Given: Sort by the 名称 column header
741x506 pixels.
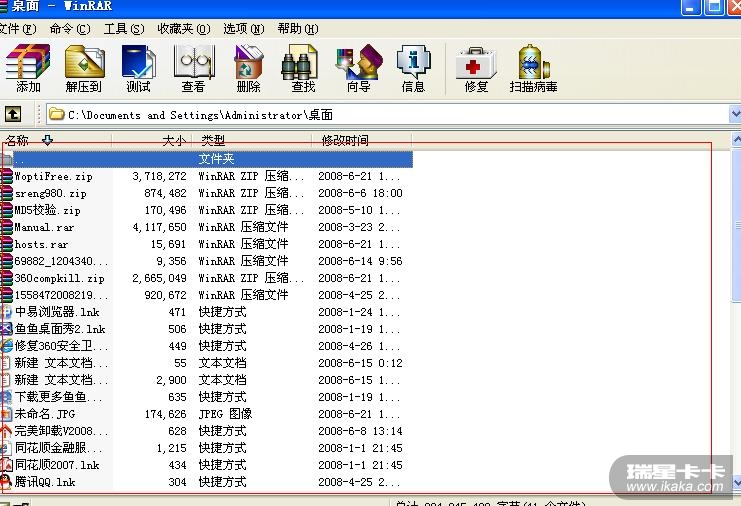Looking at the screenshot, I should point(56,140).
